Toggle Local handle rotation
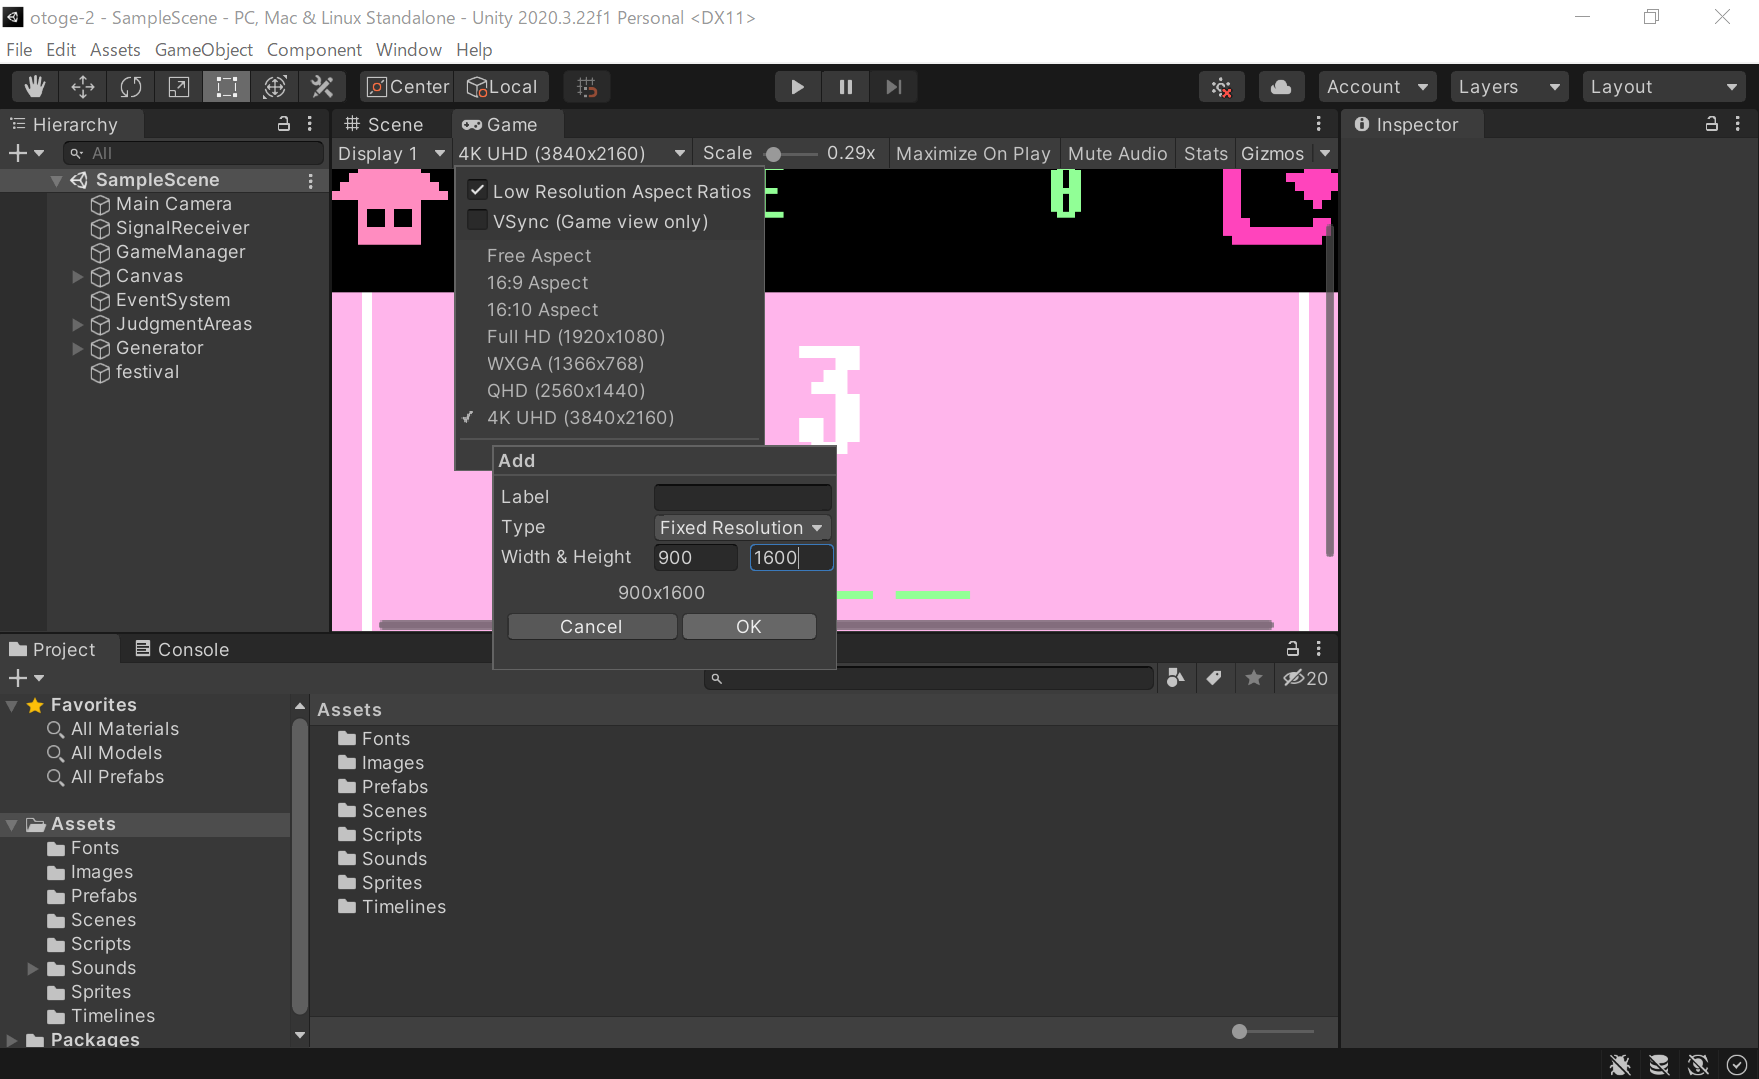 point(503,87)
